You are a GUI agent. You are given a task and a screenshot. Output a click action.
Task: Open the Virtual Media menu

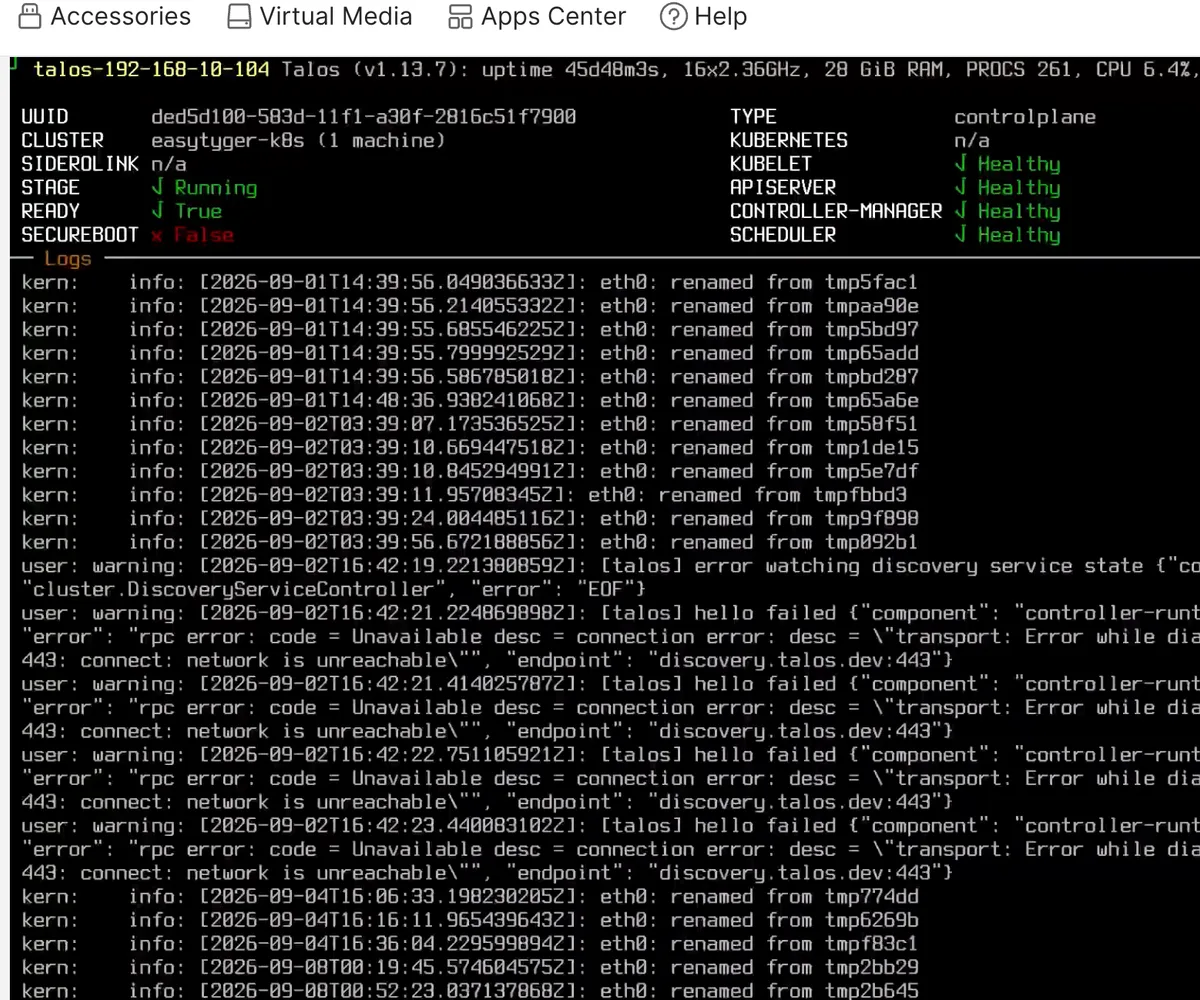[320, 16]
